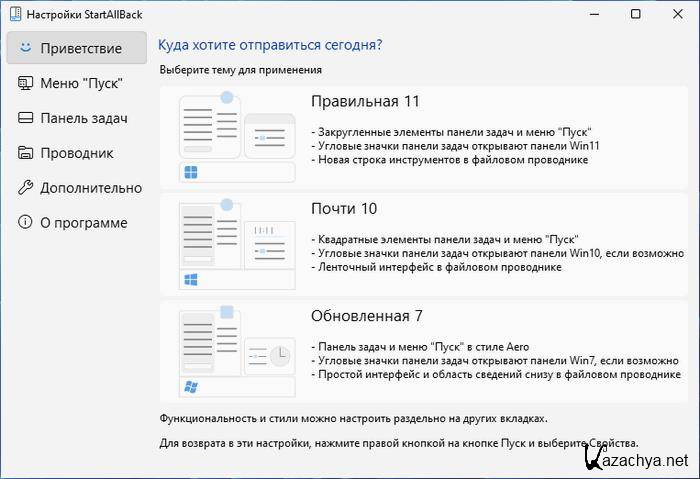Maximize the StartAllBack settings window

pos(636,14)
